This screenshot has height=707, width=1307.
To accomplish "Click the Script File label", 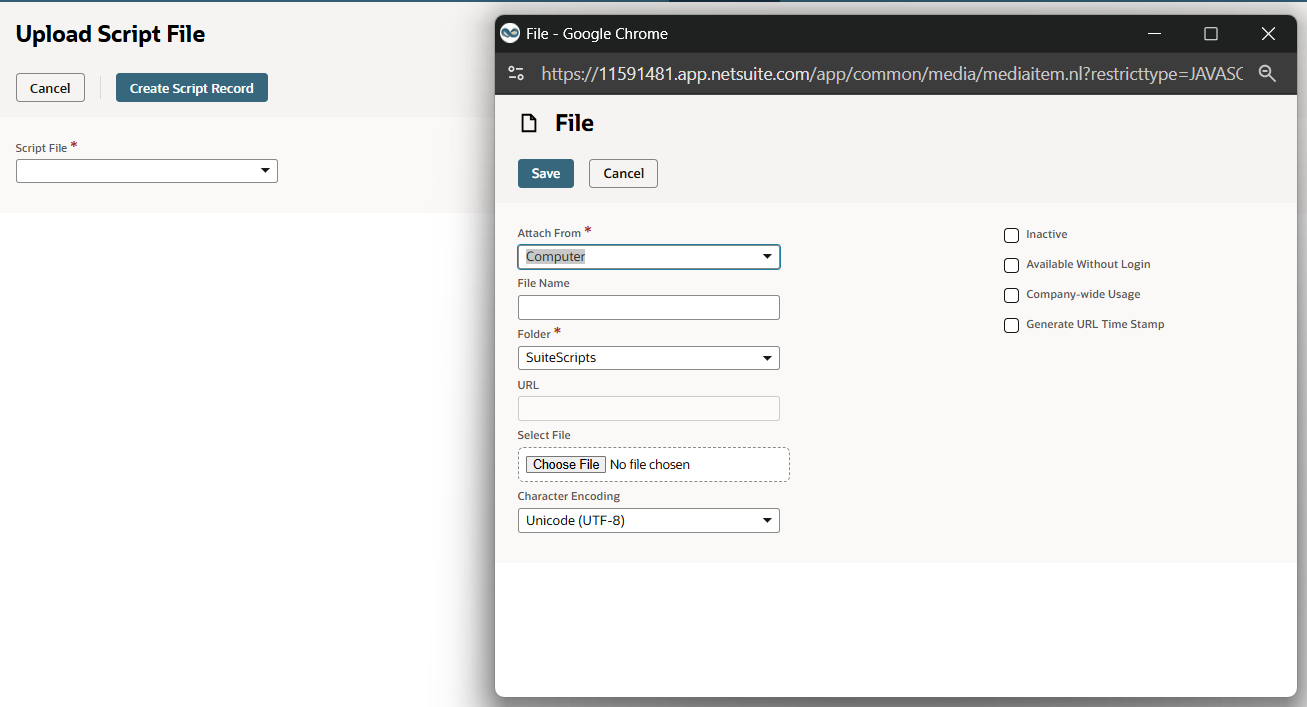I will 41,148.
